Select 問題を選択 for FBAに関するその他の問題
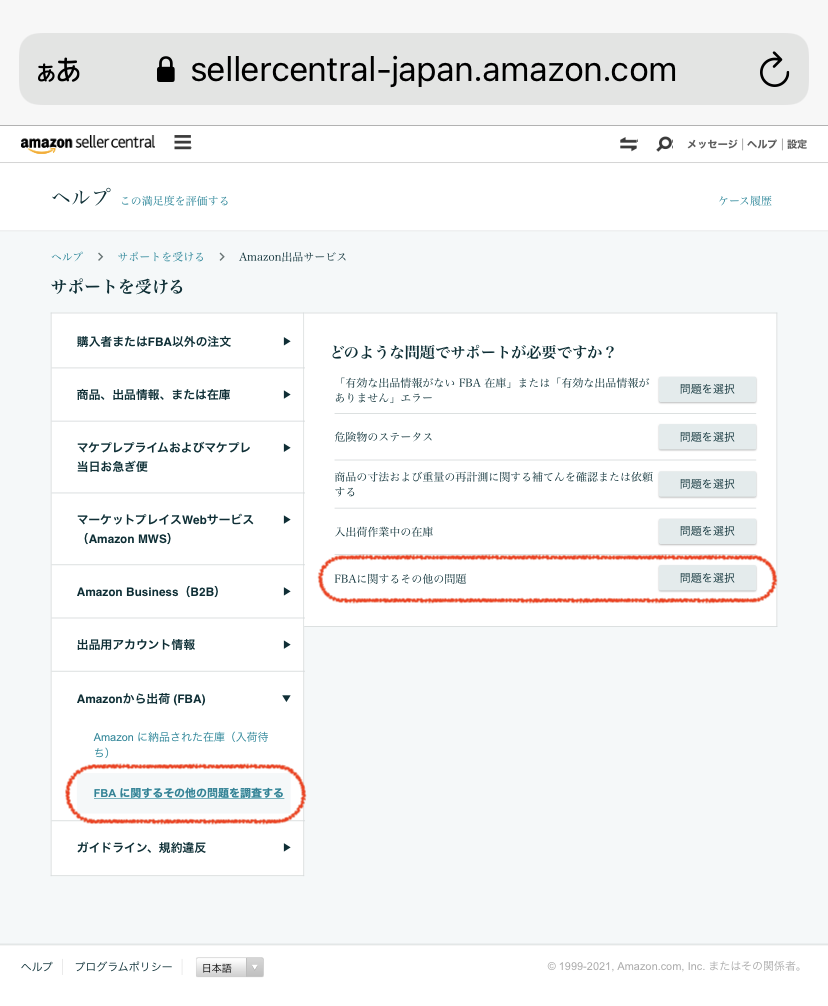This screenshot has height=1006, width=828. pos(706,578)
